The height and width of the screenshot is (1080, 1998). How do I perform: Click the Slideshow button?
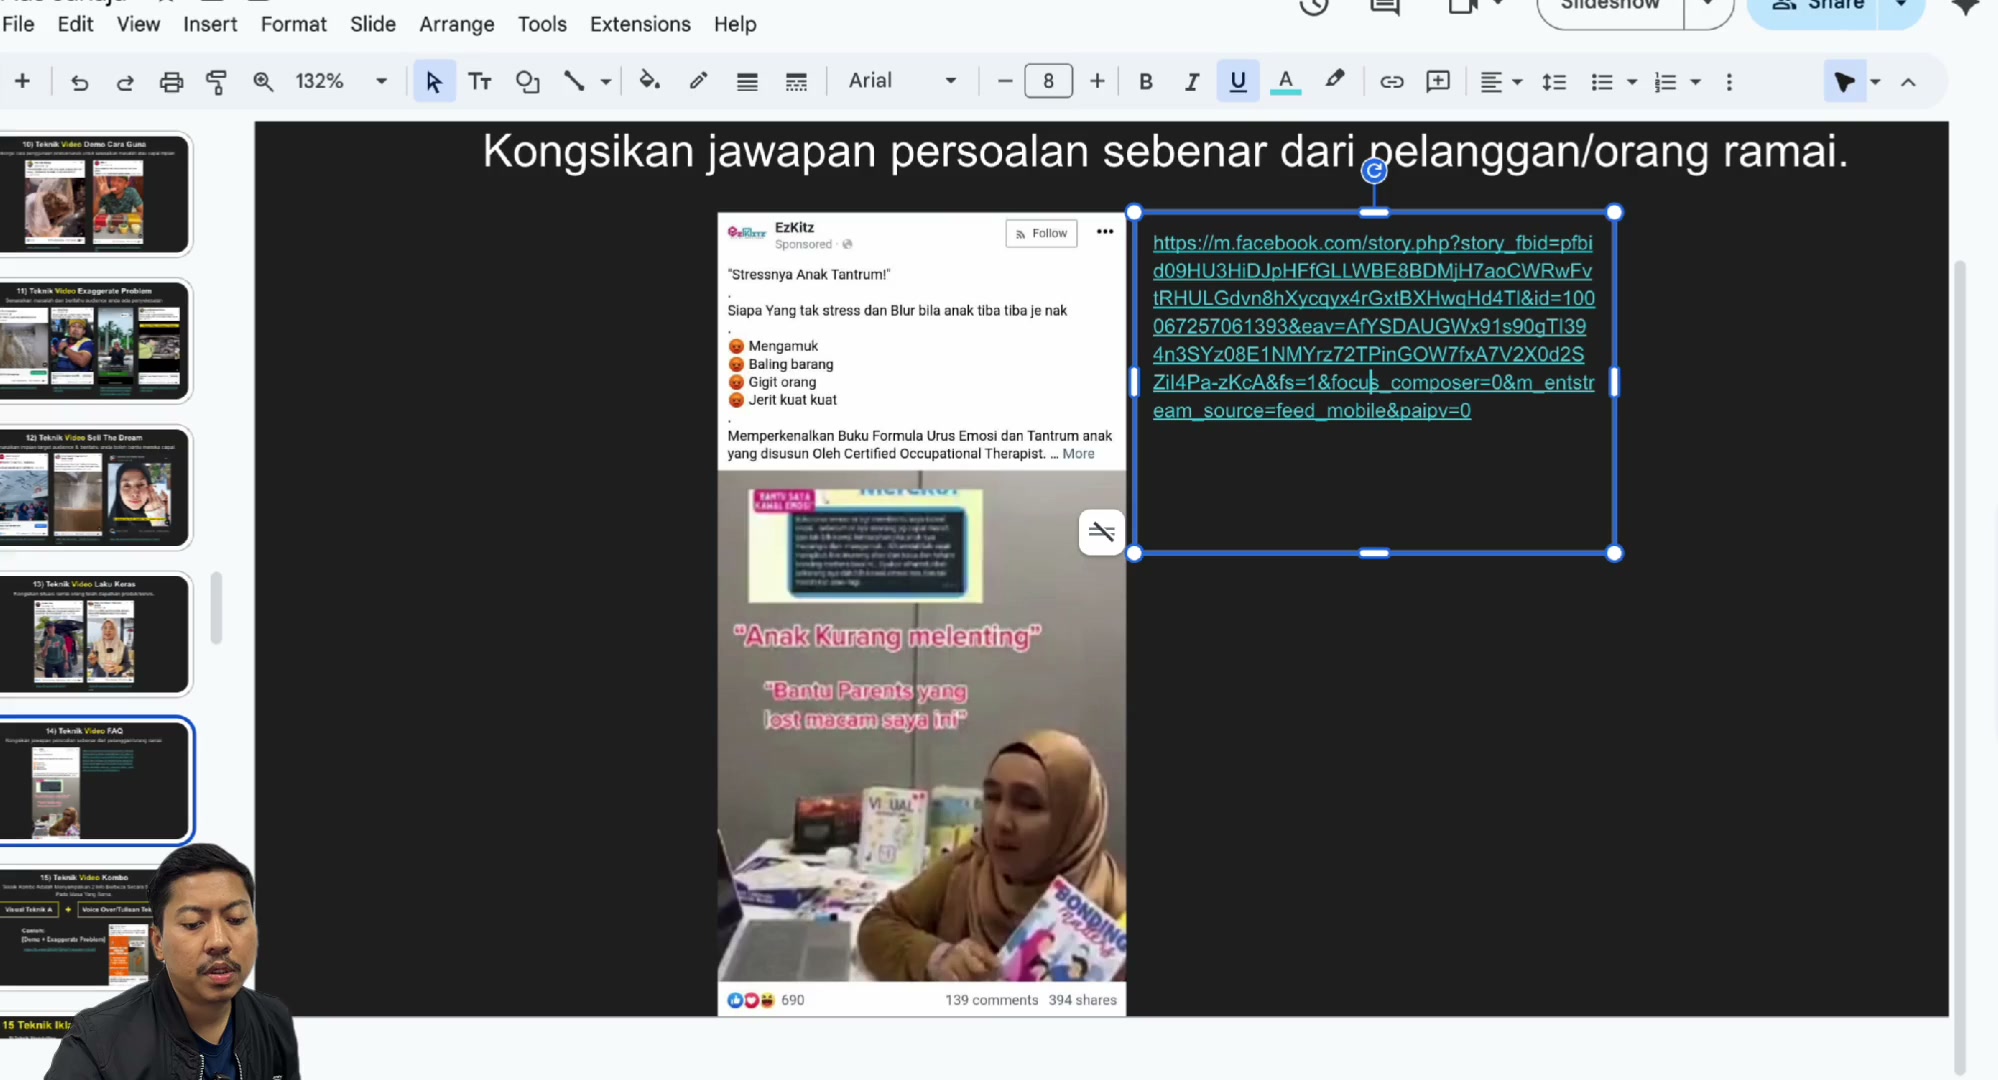tap(1610, 8)
